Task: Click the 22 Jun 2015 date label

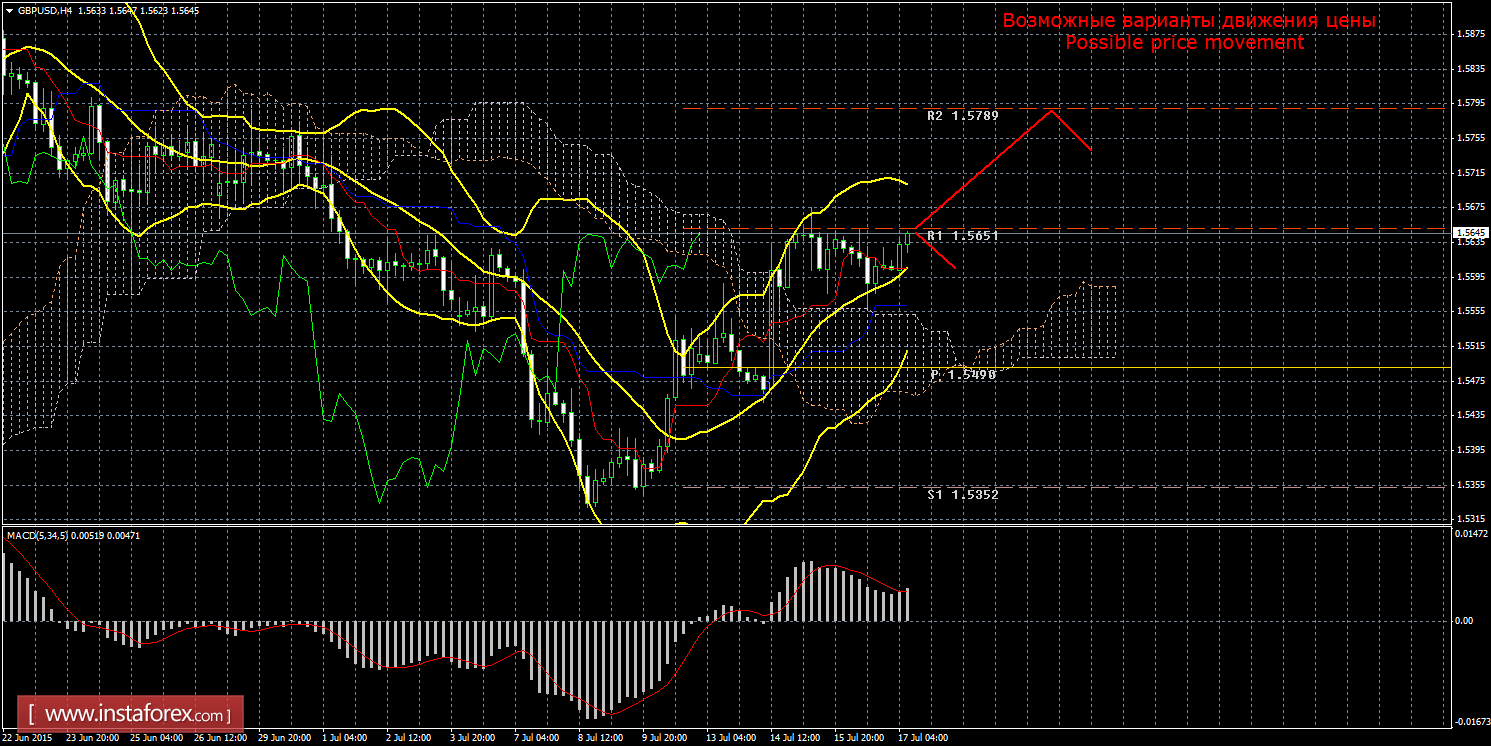Action: pyautogui.click(x=29, y=739)
